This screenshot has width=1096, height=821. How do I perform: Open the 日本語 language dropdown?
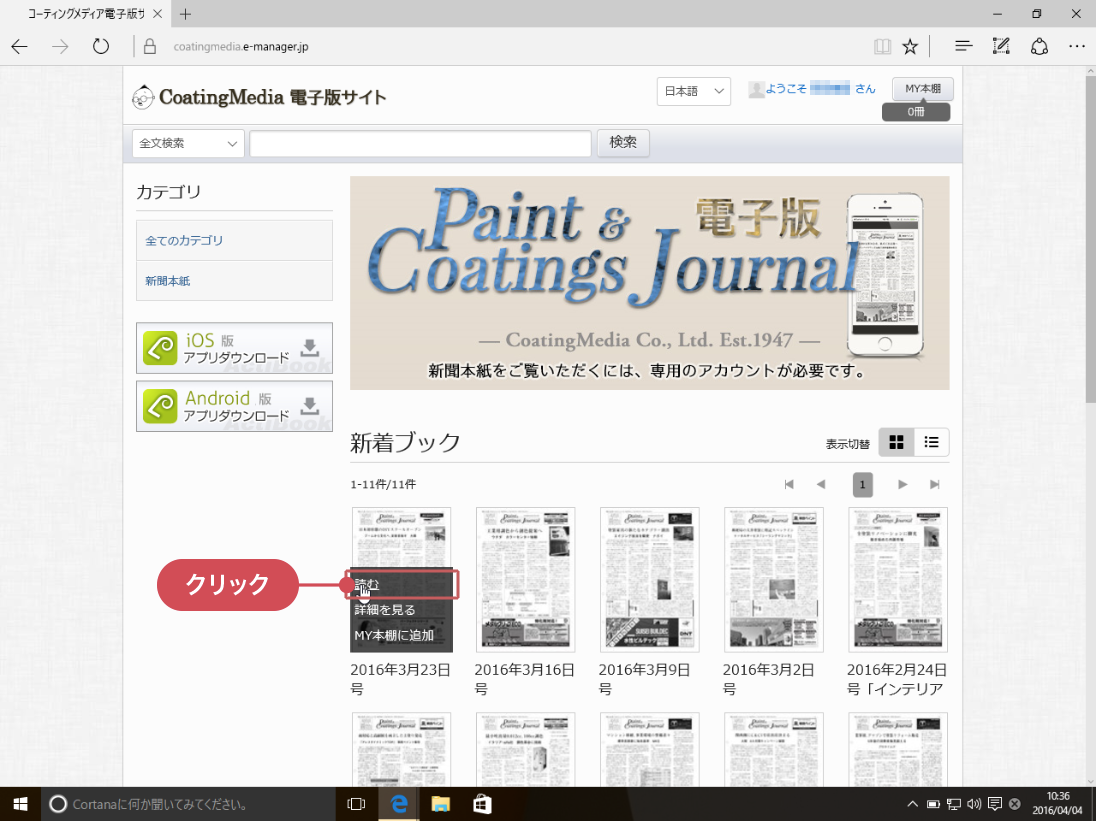tap(694, 91)
